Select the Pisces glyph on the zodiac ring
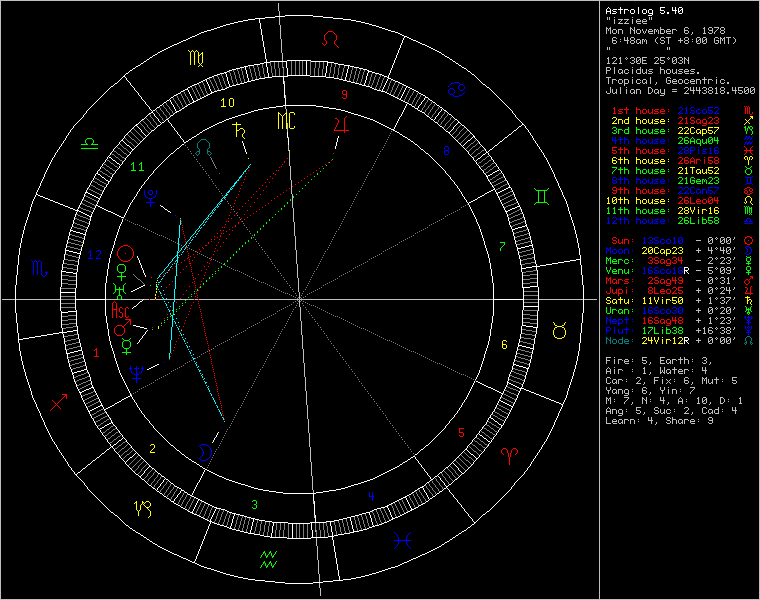The height and width of the screenshot is (600, 760). [x=402, y=540]
